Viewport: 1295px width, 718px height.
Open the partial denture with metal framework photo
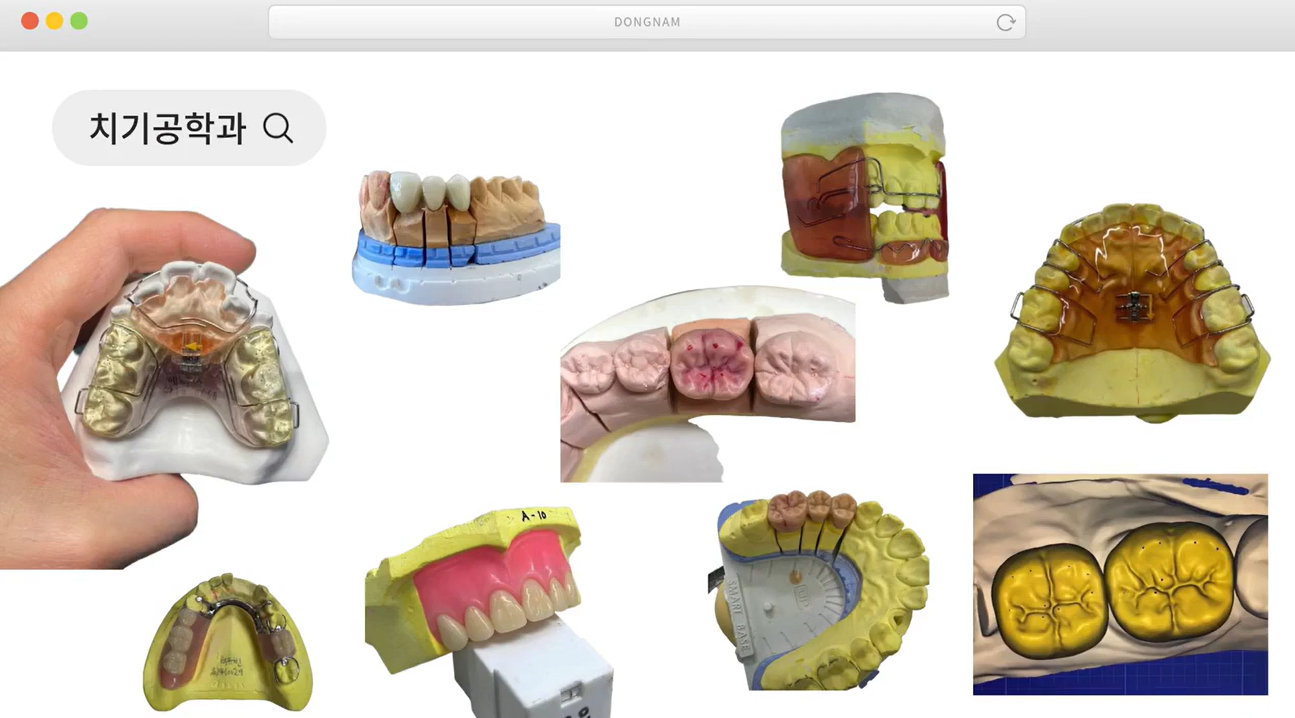(x=228, y=642)
